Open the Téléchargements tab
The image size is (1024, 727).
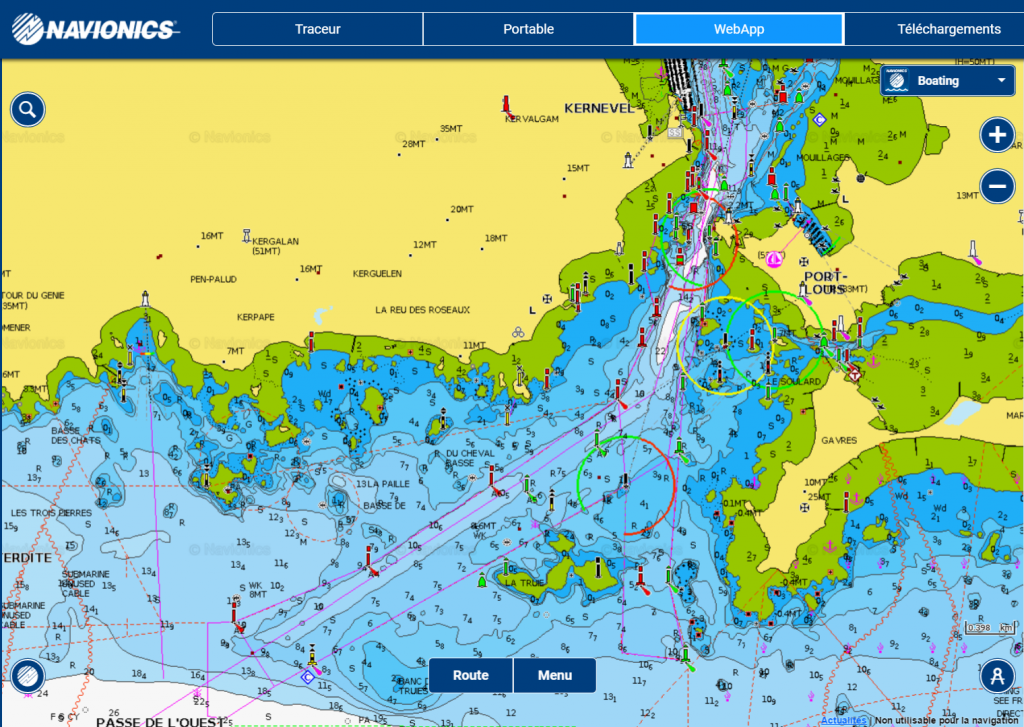pos(948,29)
